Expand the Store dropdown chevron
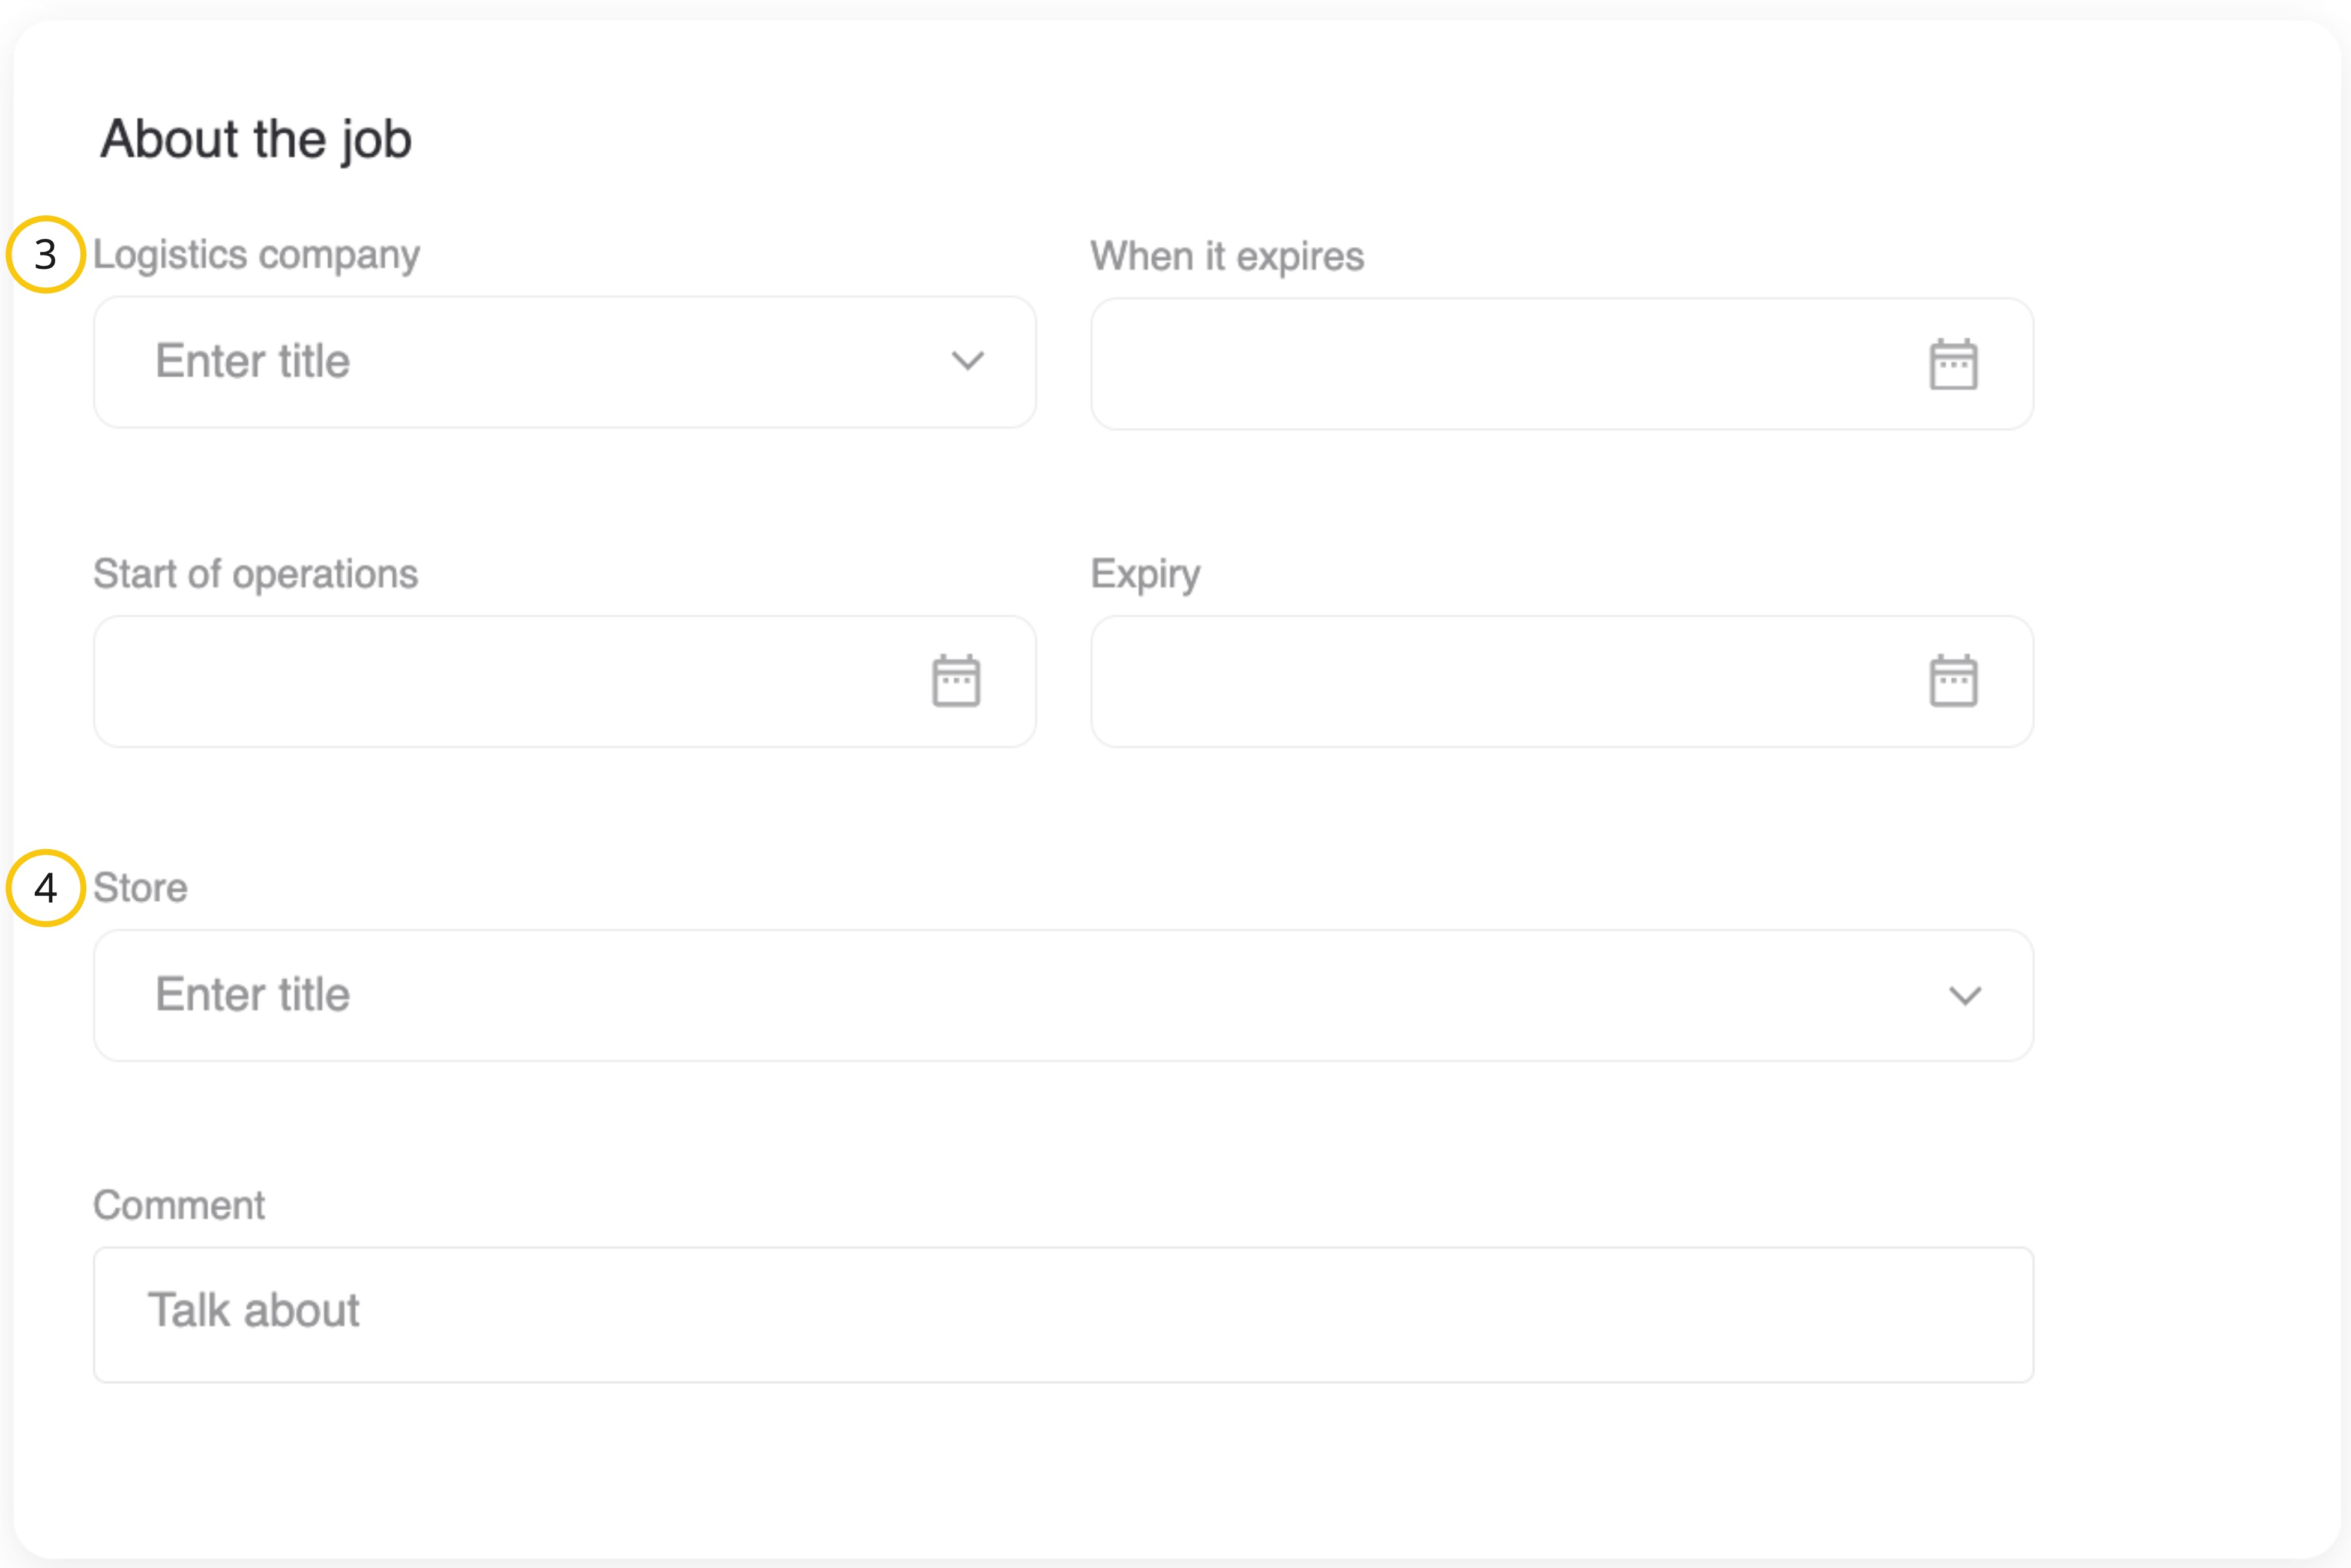This screenshot has height=1568, width=2351. click(1964, 995)
